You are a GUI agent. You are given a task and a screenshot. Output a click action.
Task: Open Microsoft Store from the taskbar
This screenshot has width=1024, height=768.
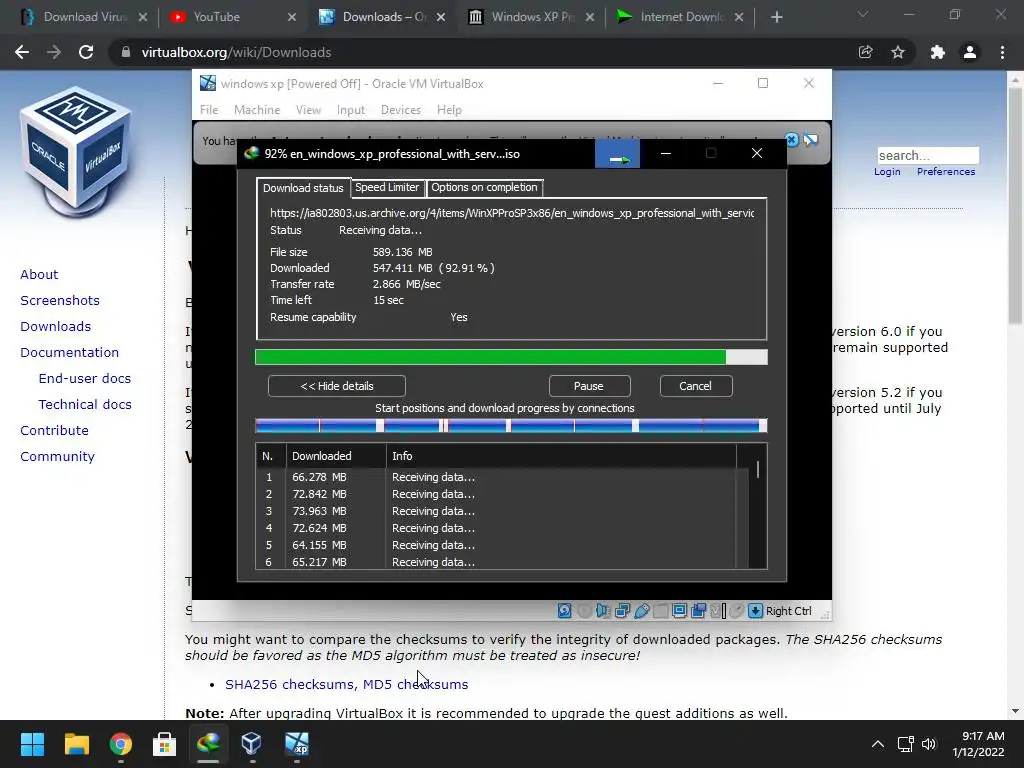click(x=164, y=743)
